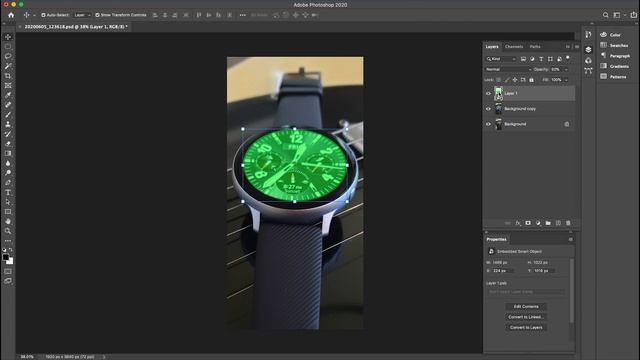This screenshot has width=640, height=360.
Task: Select the Rectangle shape tool
Action: tap(8, 212)
